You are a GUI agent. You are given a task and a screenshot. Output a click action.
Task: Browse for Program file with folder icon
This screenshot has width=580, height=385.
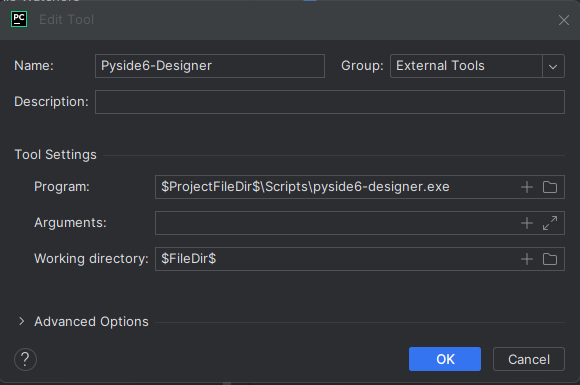550,187
